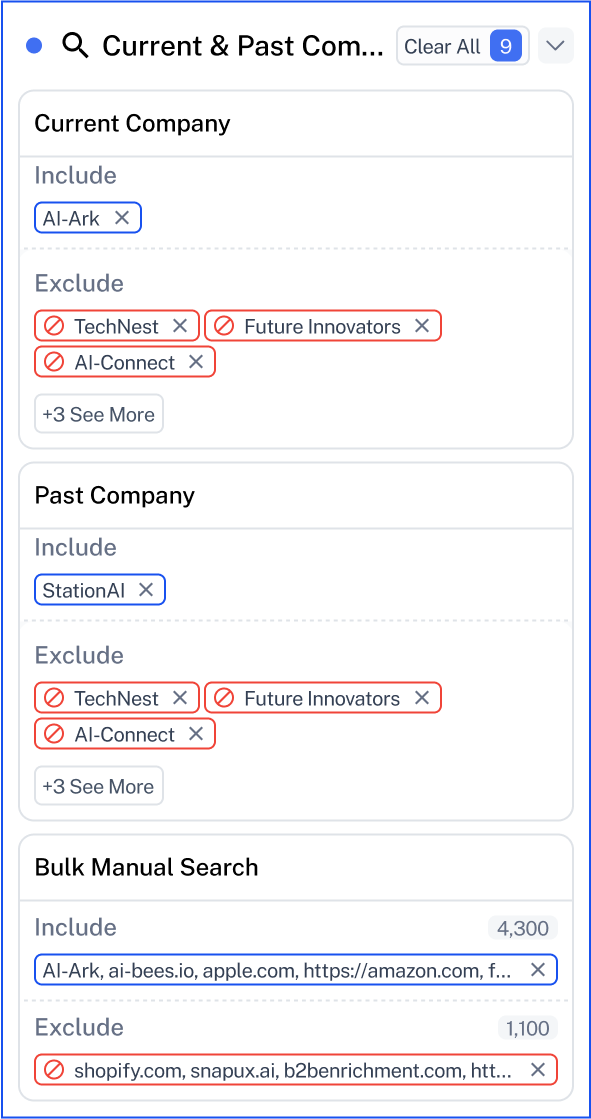Remove AI-Connect from Past Company exclude

(196, 734)
